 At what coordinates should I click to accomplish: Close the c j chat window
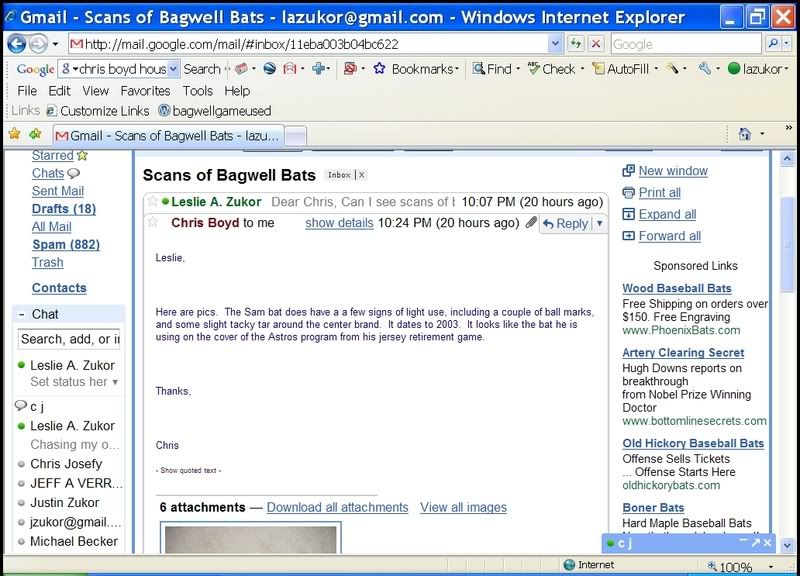pos(767,542)
